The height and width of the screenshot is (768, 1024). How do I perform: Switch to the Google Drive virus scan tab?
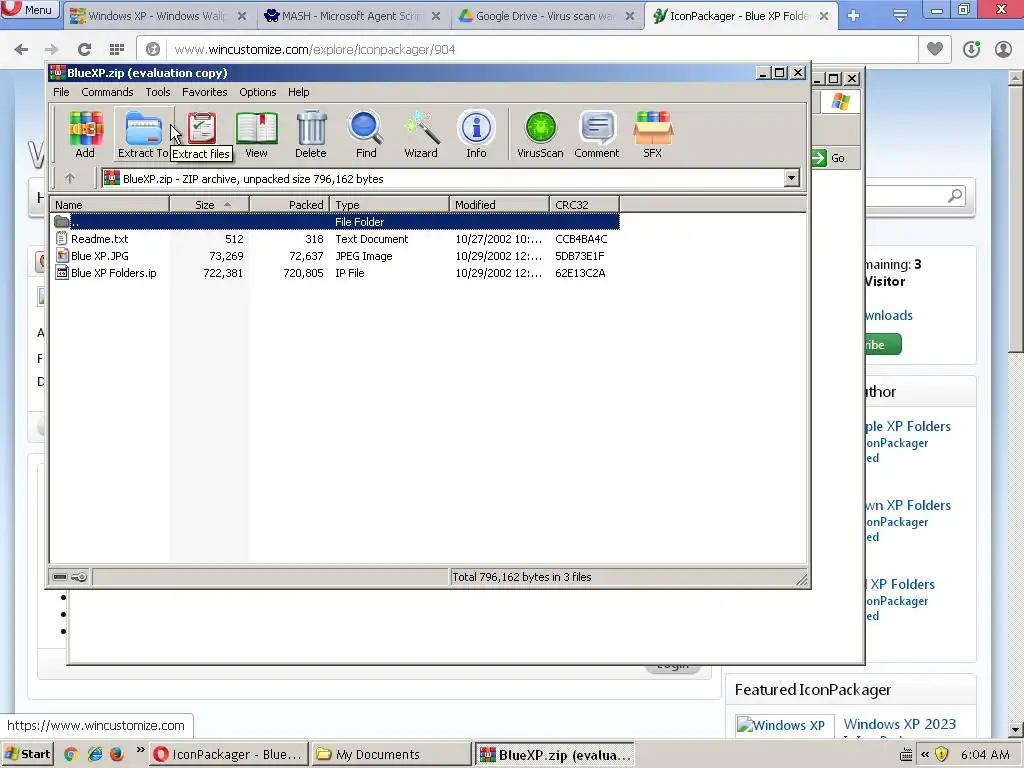click(x=545, y=16)
